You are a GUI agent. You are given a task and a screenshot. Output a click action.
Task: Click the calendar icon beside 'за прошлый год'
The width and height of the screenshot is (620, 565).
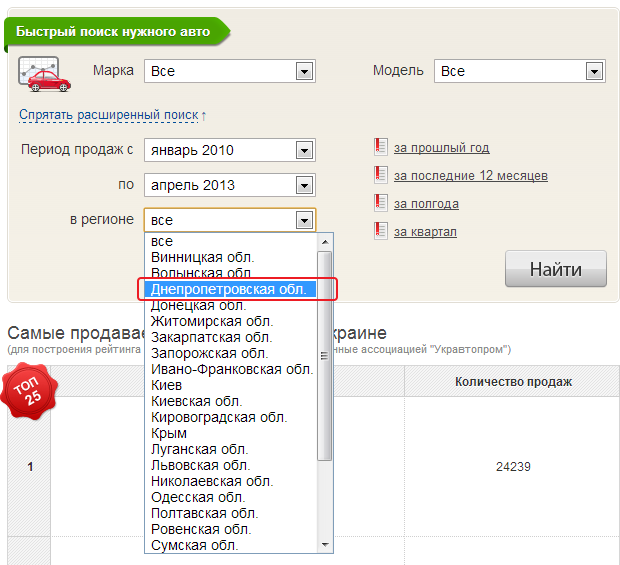tap(380, 147)
